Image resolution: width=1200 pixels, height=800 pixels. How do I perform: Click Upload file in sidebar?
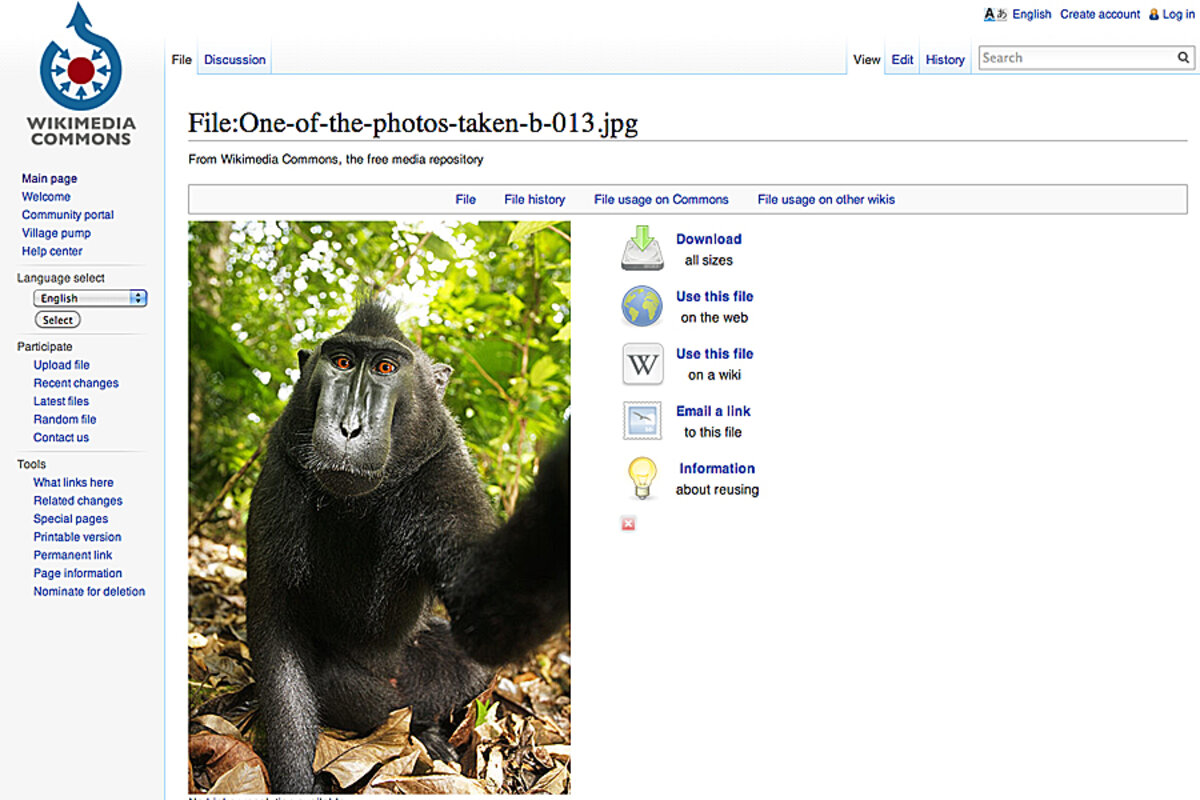pyautogui.click(x=62, y=365)
